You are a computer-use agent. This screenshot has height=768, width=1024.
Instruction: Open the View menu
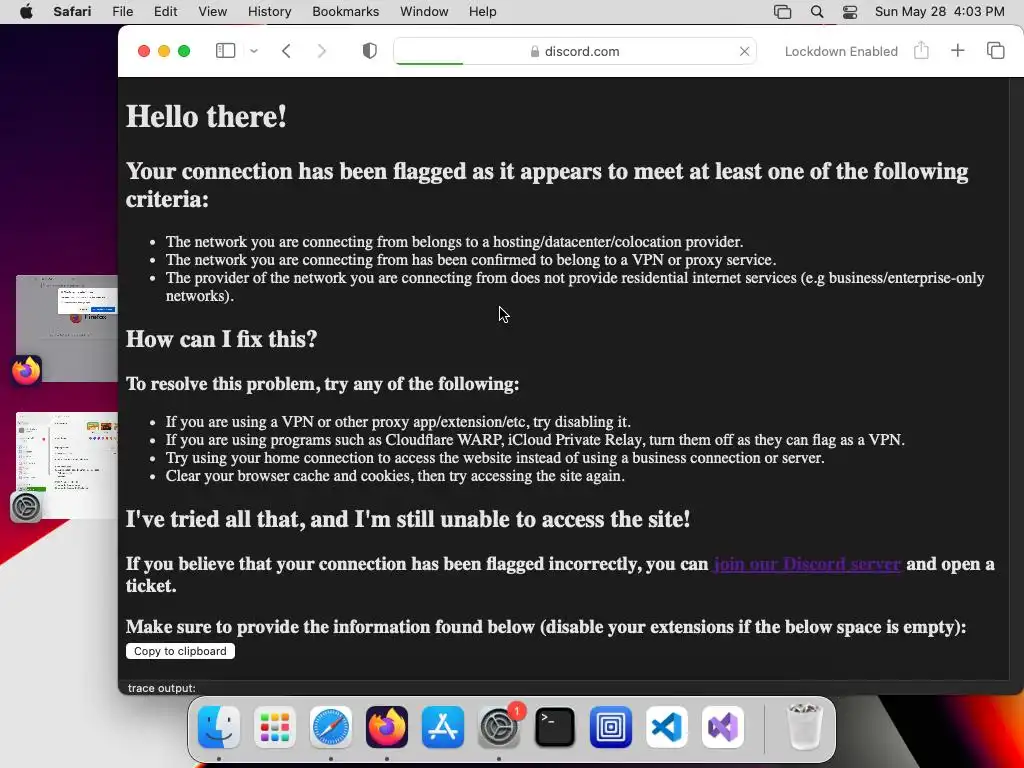pyautogui.click(x=212, y=12)
